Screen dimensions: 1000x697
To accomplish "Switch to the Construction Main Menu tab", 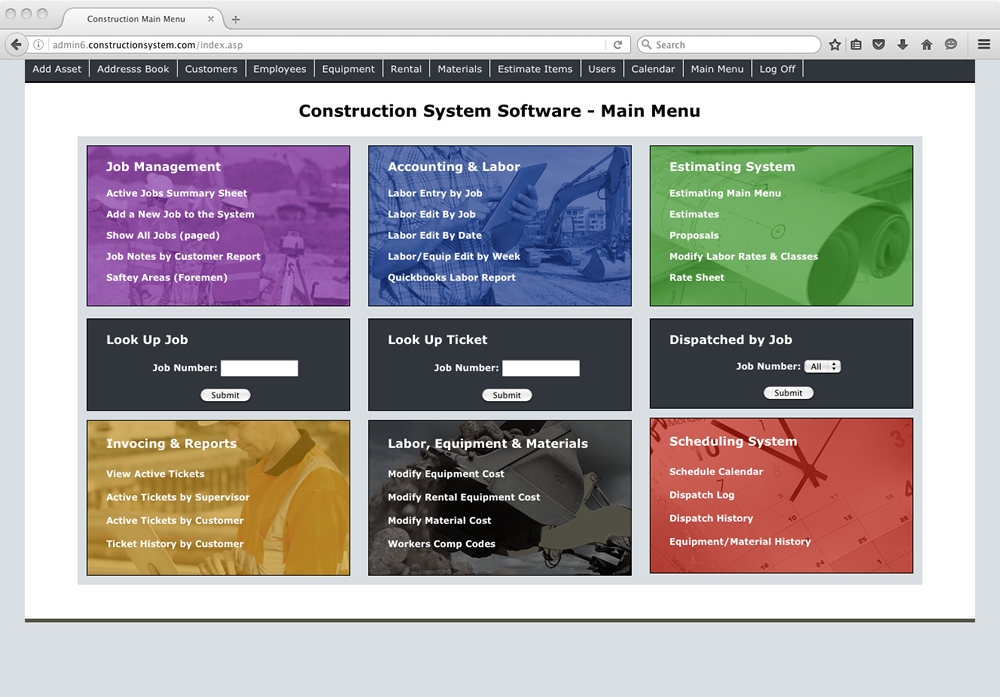I will click(138, 18).
